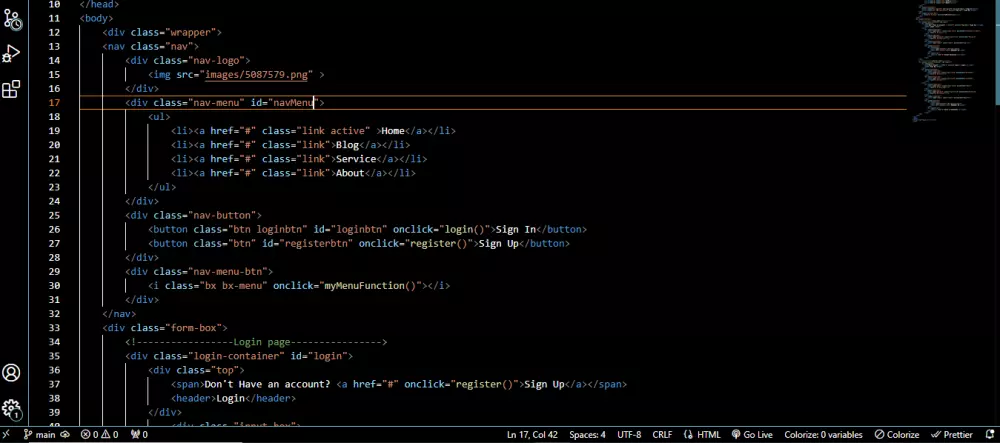
Task: Click 'Sign Up' text on line 27
Action: coord(499,243)
